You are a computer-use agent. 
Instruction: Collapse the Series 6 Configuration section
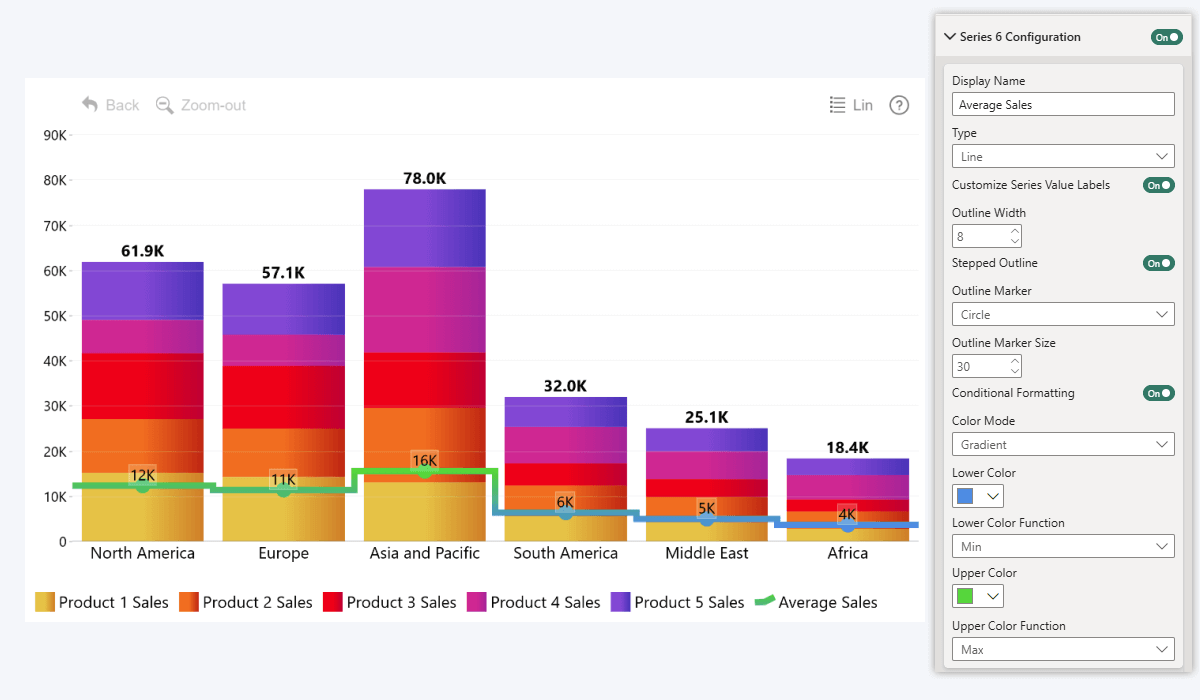click(949, 37)
